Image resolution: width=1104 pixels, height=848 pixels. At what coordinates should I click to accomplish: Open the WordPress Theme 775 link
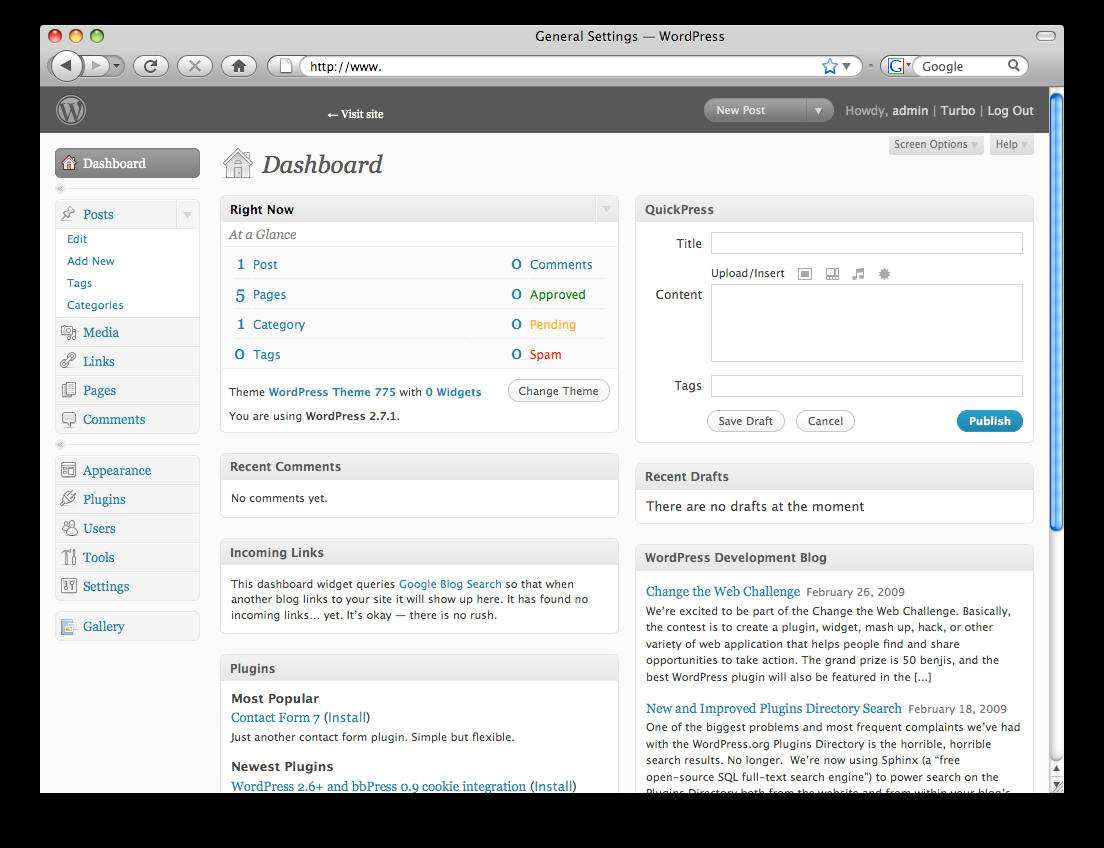(332, 392)
